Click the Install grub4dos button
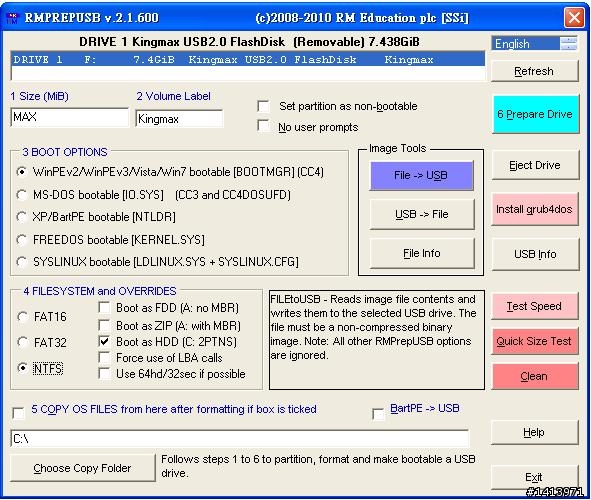 tap(534, 209)
